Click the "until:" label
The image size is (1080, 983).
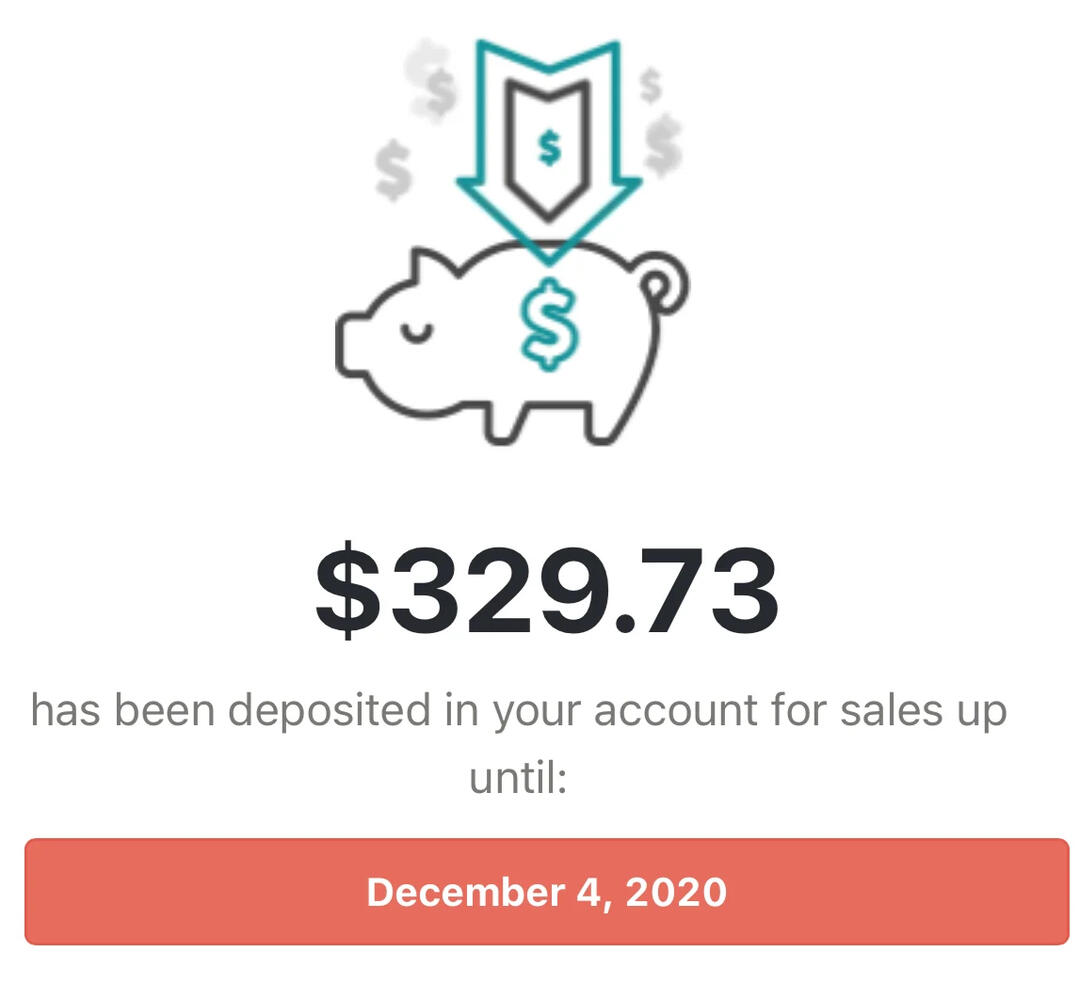(518, 779)
